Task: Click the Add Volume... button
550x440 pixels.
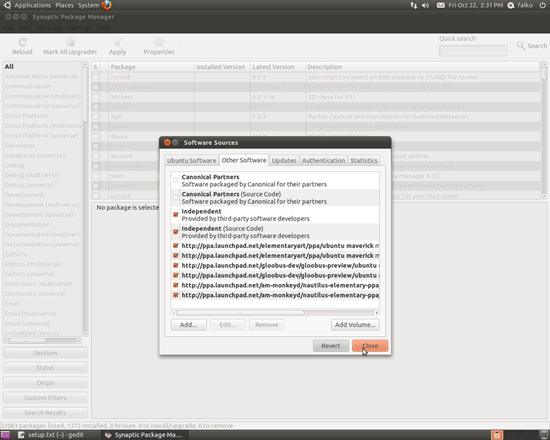Action: tap(355, 325)
